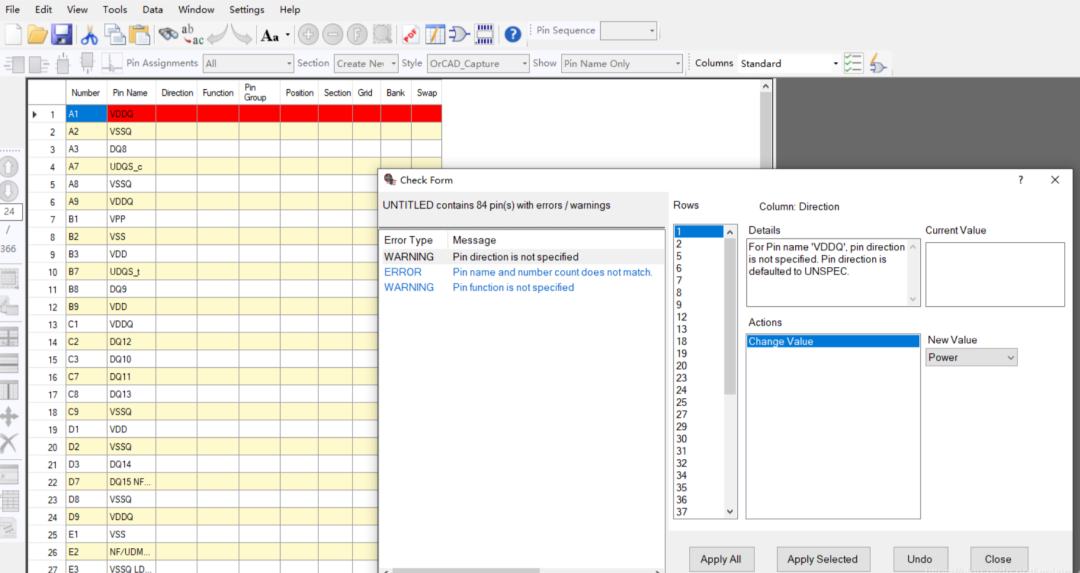Viewport: 1080px width, 573px height.
Task: Click the IC chip package icon
Action: [484, 34]
